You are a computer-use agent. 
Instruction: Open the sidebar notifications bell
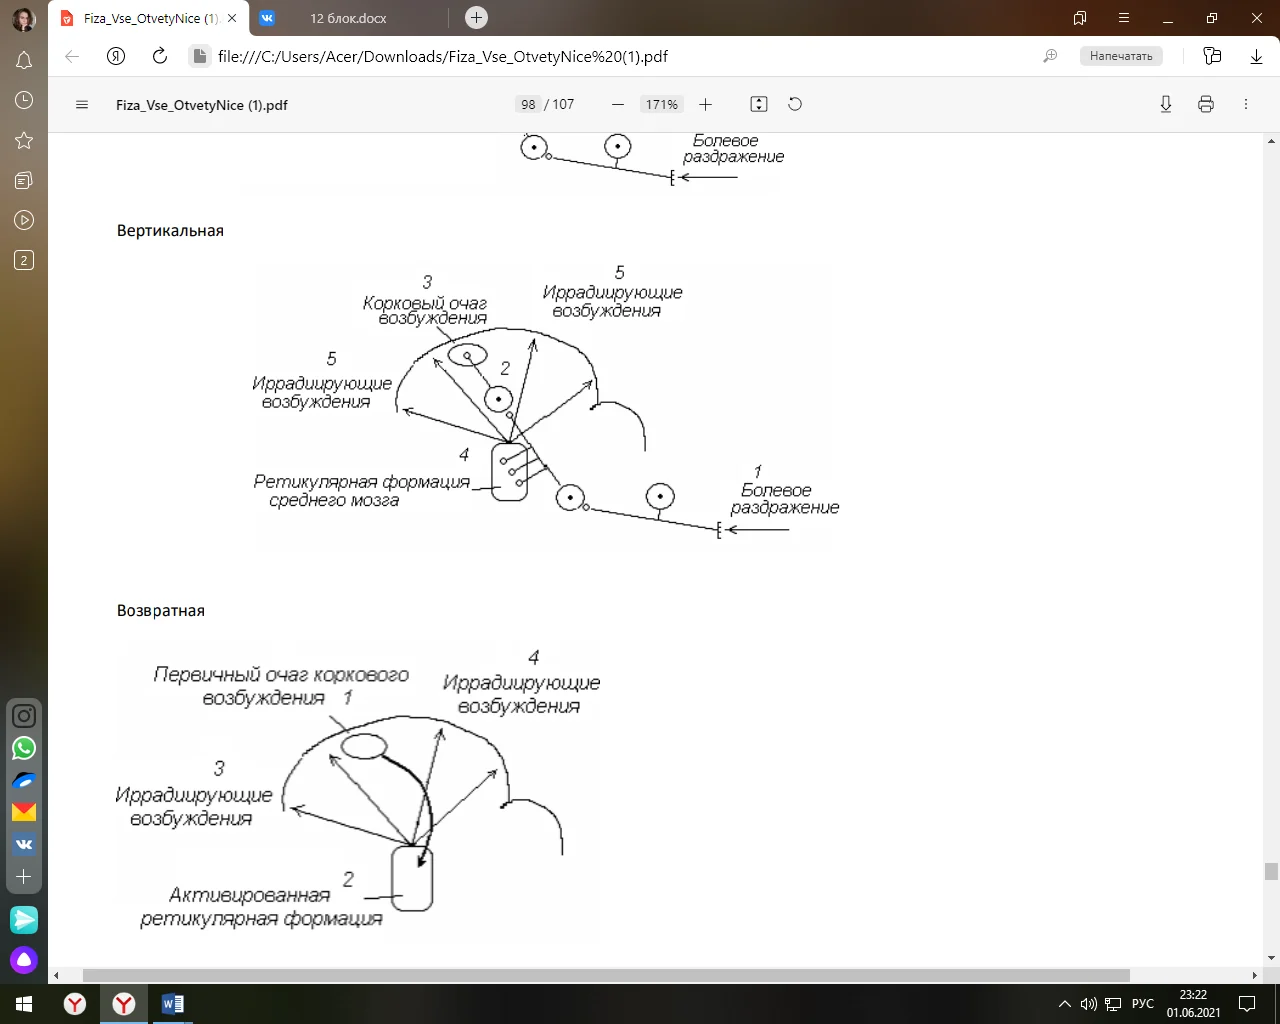24,61
